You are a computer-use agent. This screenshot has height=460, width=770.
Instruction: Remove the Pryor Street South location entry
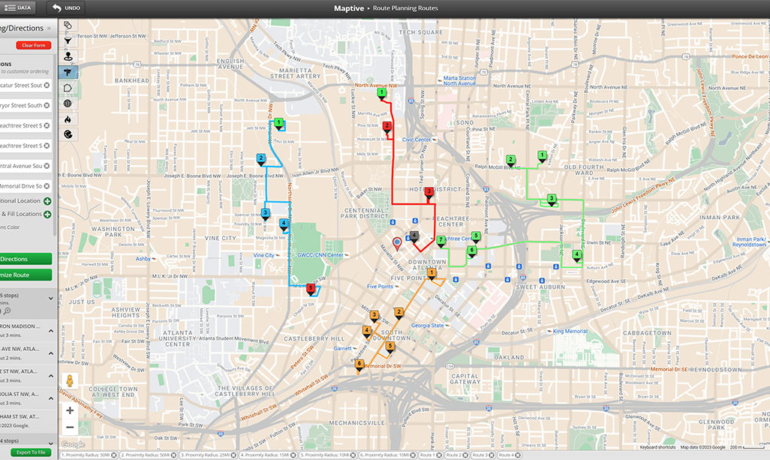pos(47,106)
